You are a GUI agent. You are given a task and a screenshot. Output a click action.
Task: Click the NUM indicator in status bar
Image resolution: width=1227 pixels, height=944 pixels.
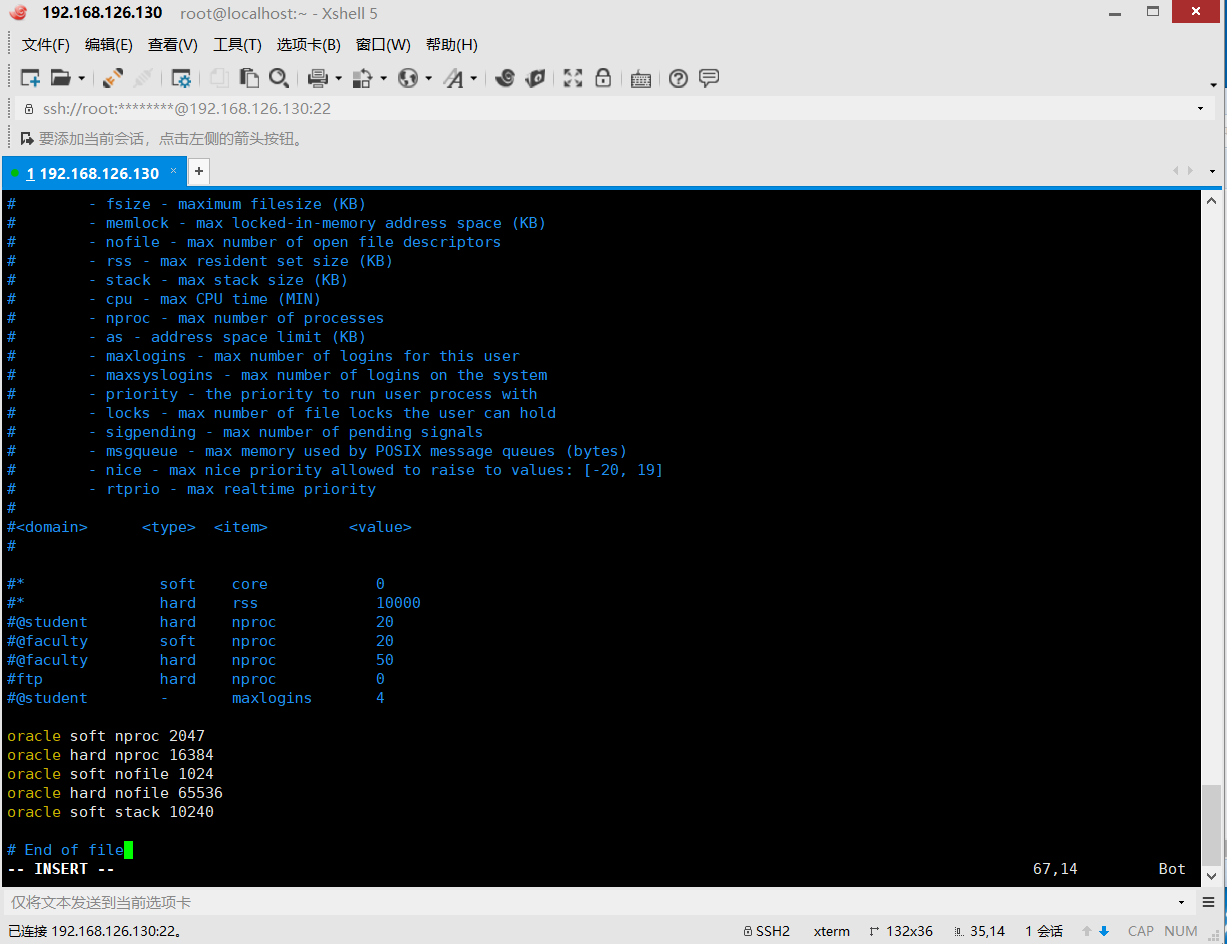[x=1181, y=931]
